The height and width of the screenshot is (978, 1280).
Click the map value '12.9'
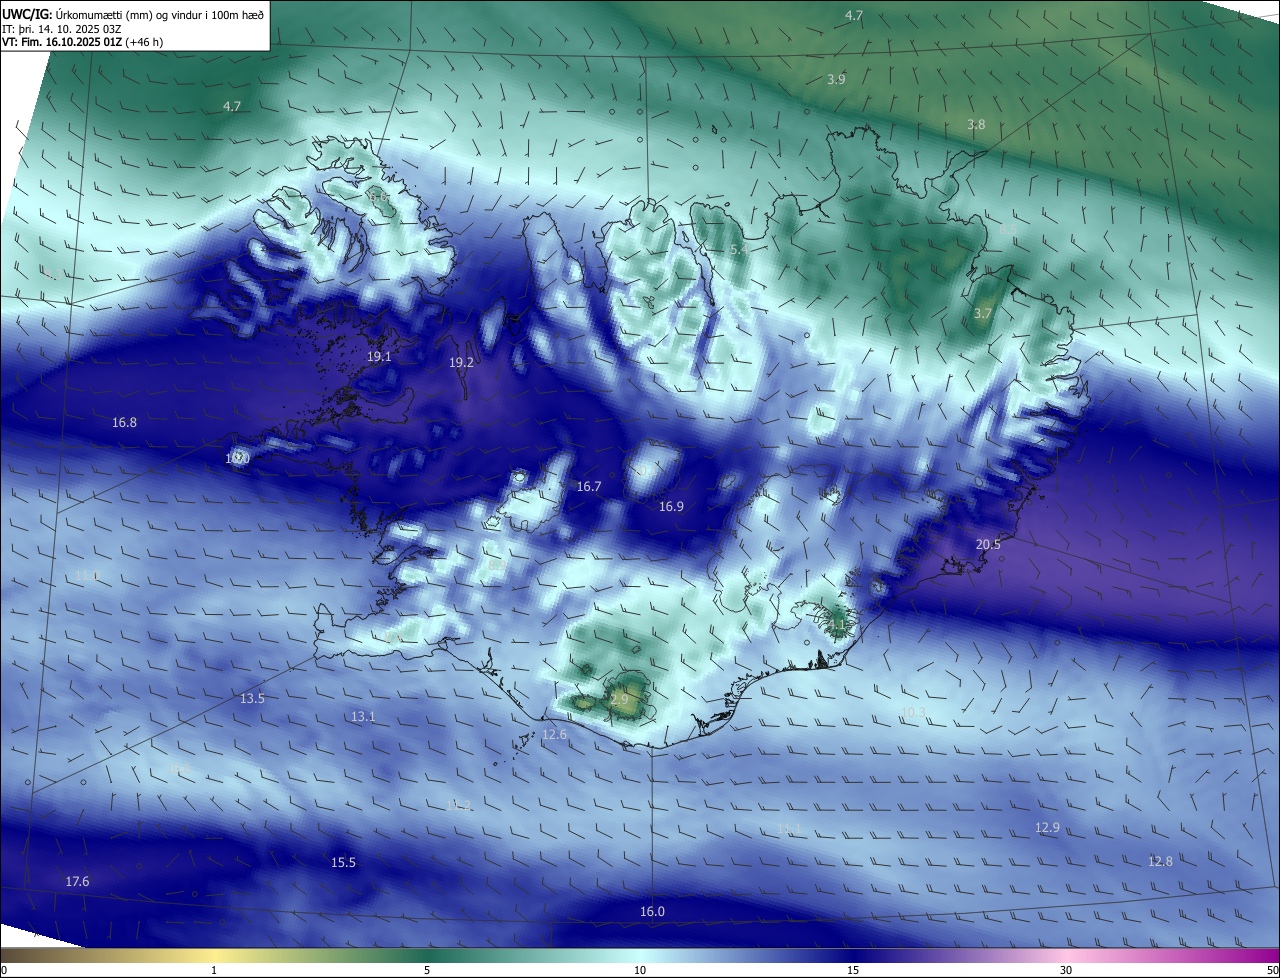click(1047, 828)
